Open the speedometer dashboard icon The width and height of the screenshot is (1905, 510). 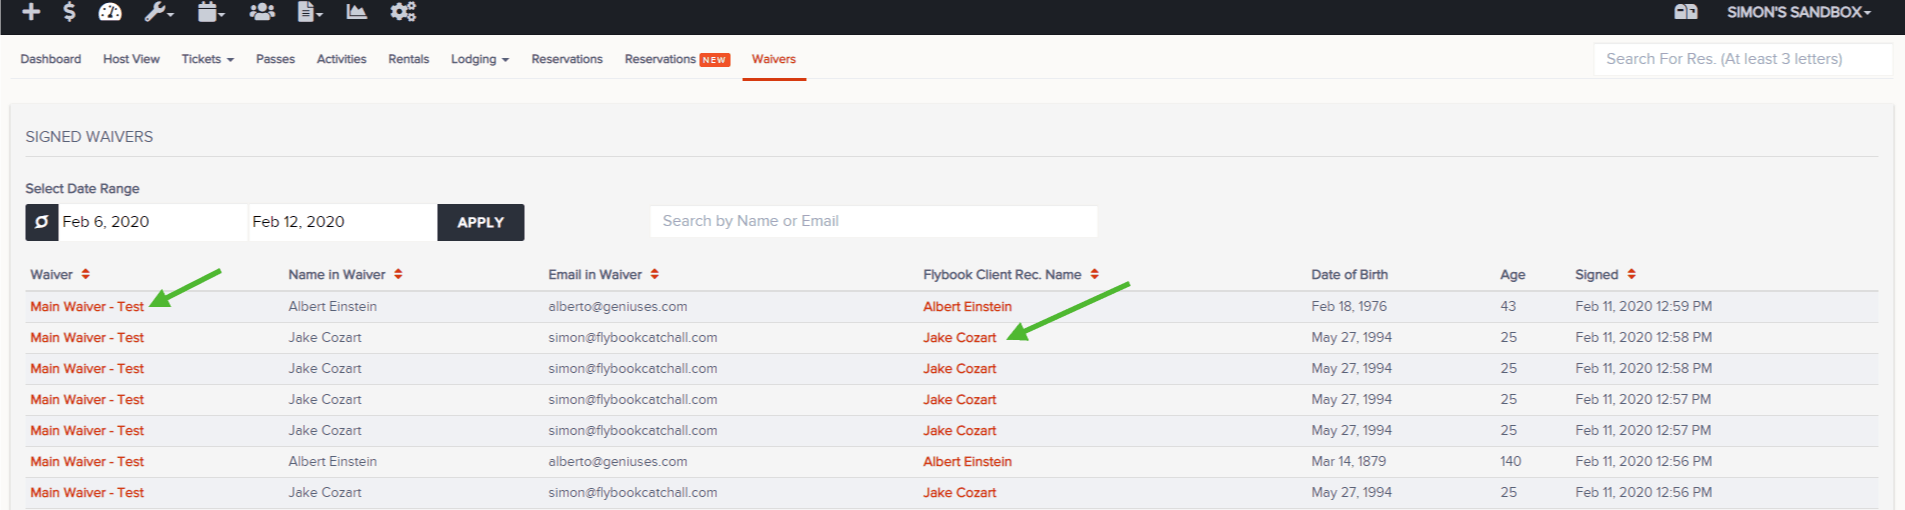pos(110,12)
